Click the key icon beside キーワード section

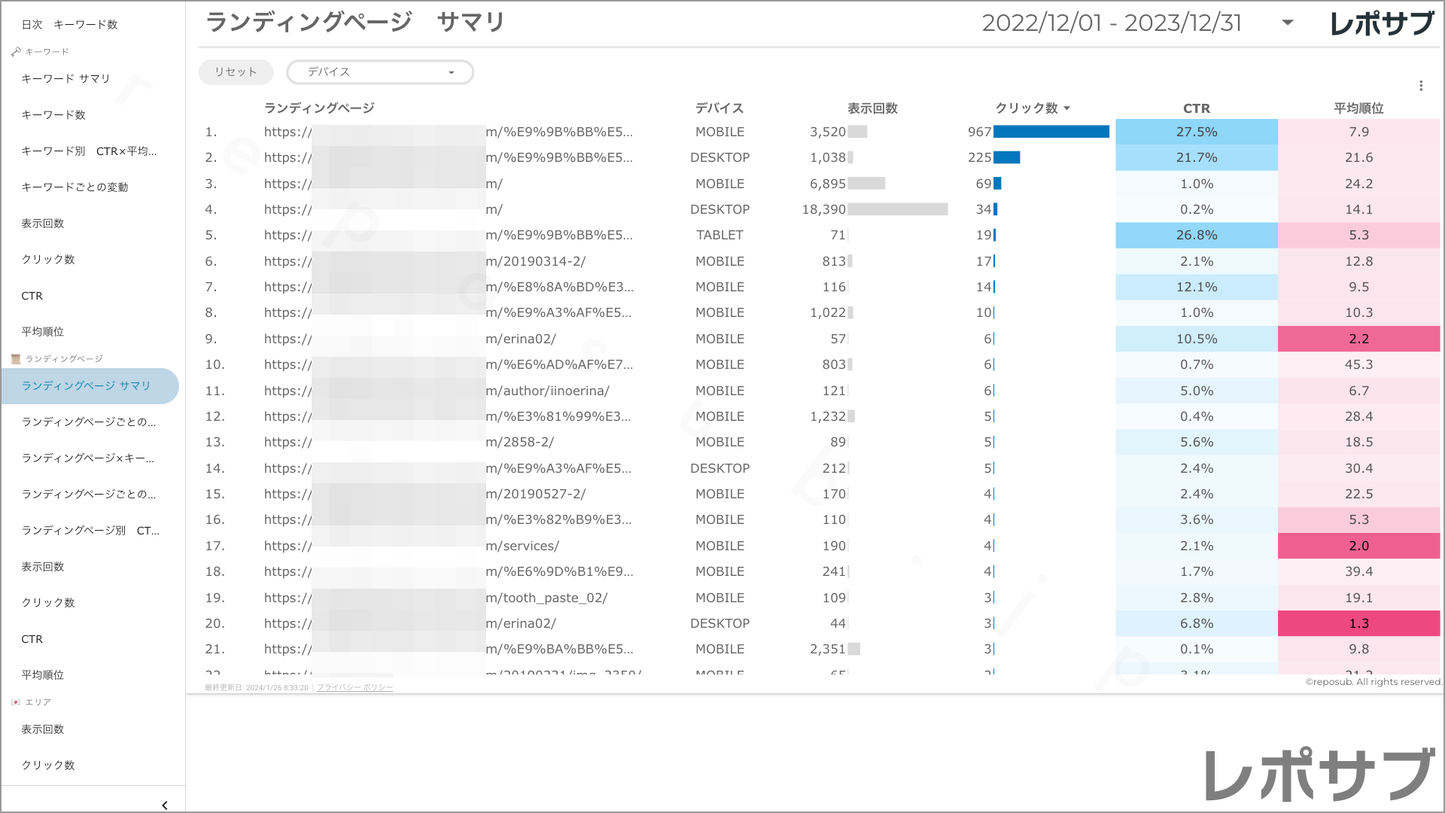[x=16, y=51]
